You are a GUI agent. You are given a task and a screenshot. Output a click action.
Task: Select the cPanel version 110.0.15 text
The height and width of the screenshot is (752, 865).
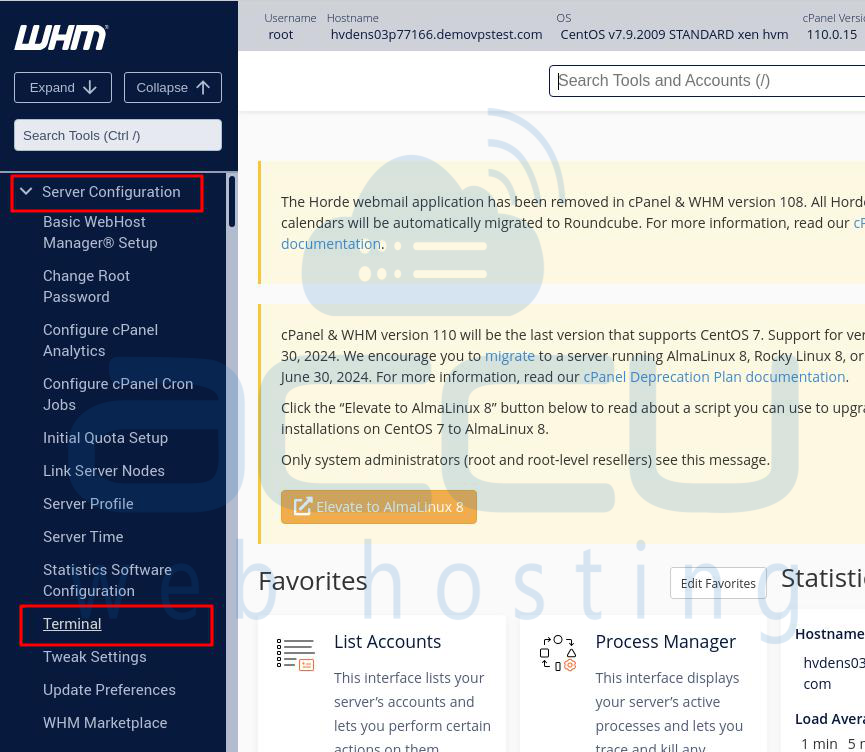(x=832, y=35)
